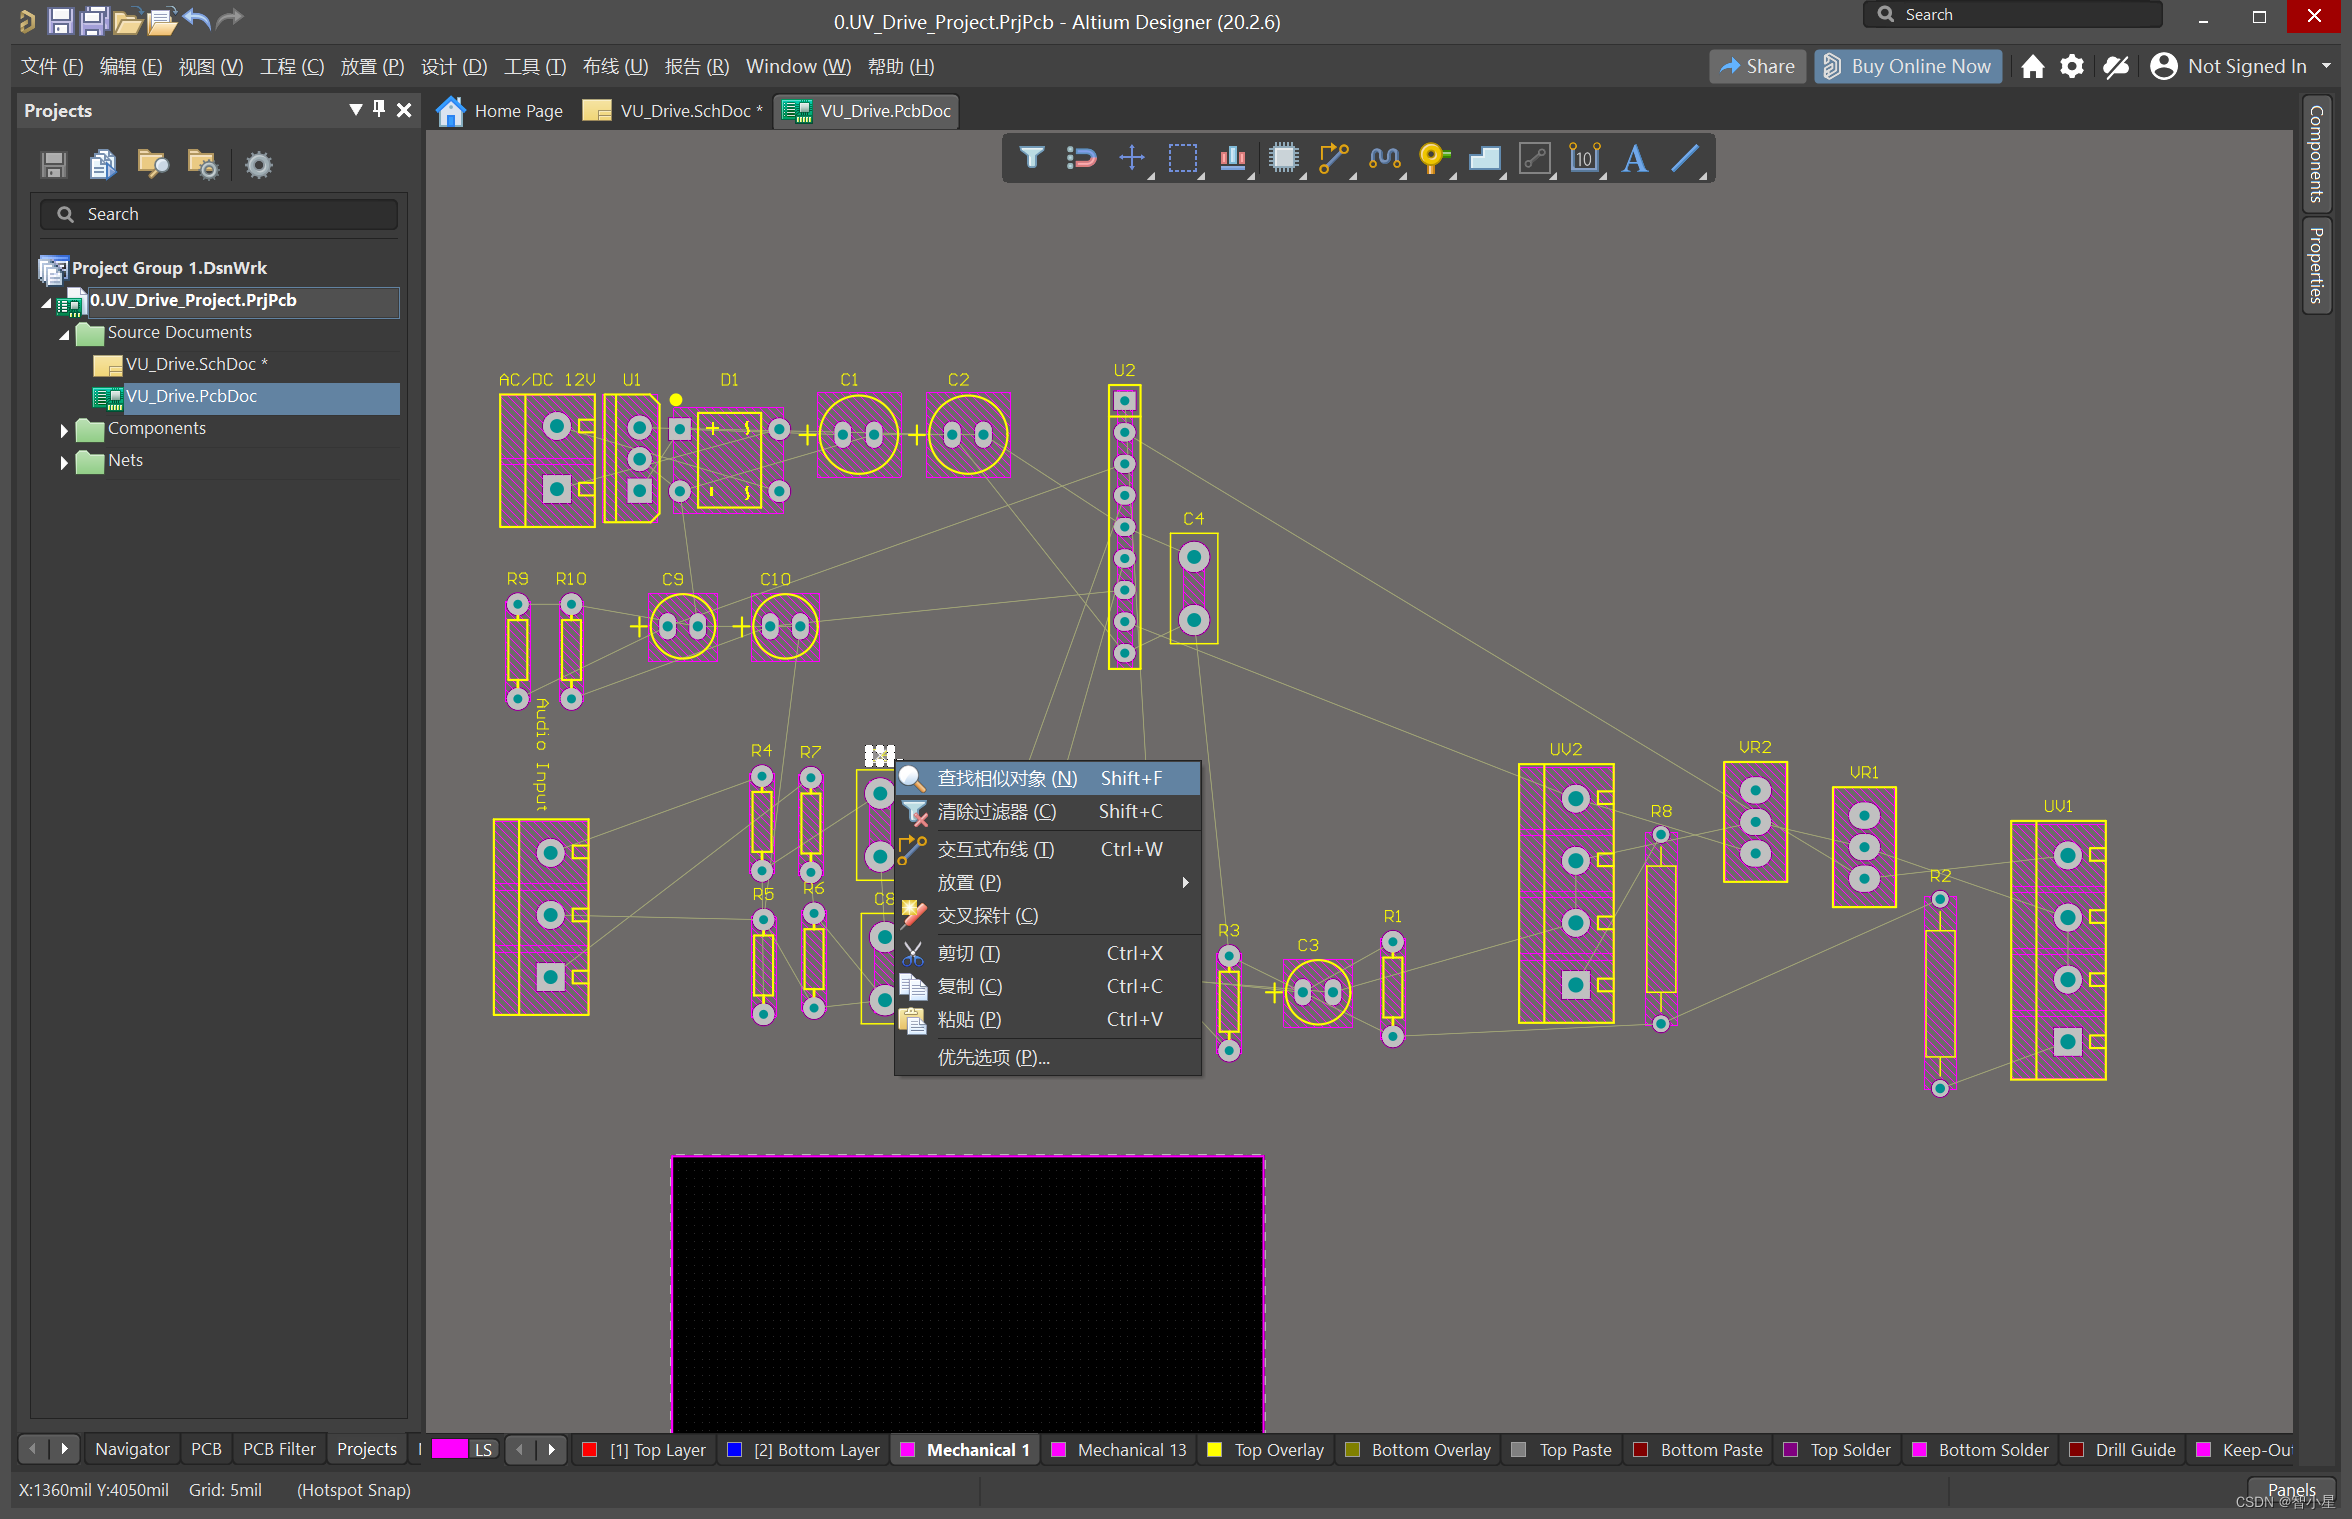Toggle the Bottom Layer color box
Image resolution: width=2352 pixels, height=1519 pixels.
pos(735,1450)
